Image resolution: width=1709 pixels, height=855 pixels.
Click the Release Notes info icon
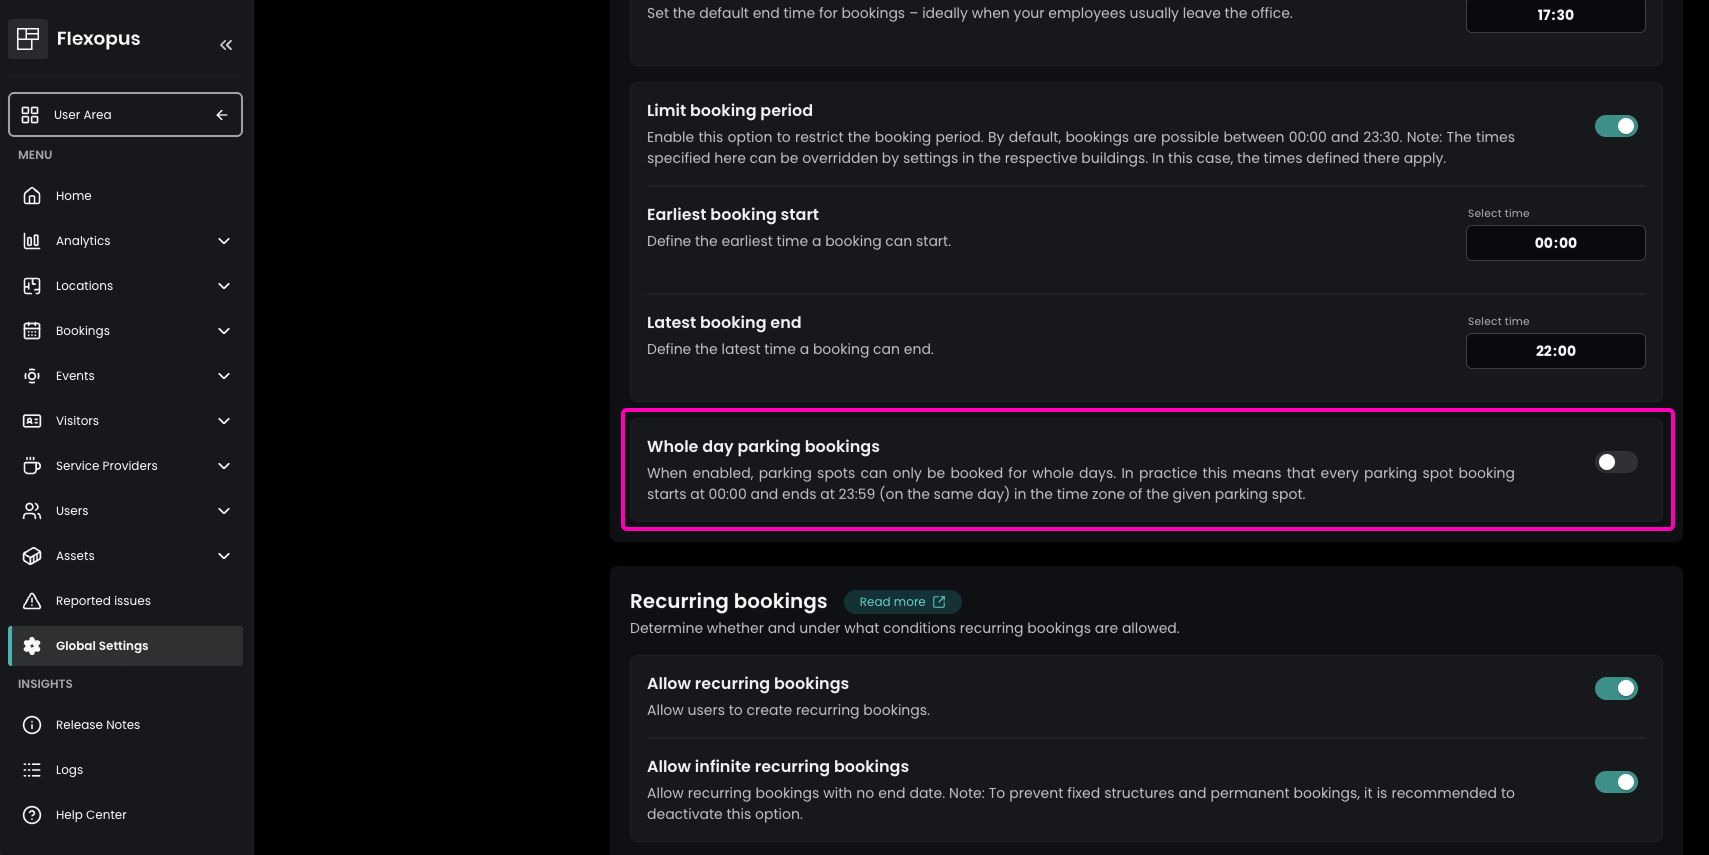point(32,725)
